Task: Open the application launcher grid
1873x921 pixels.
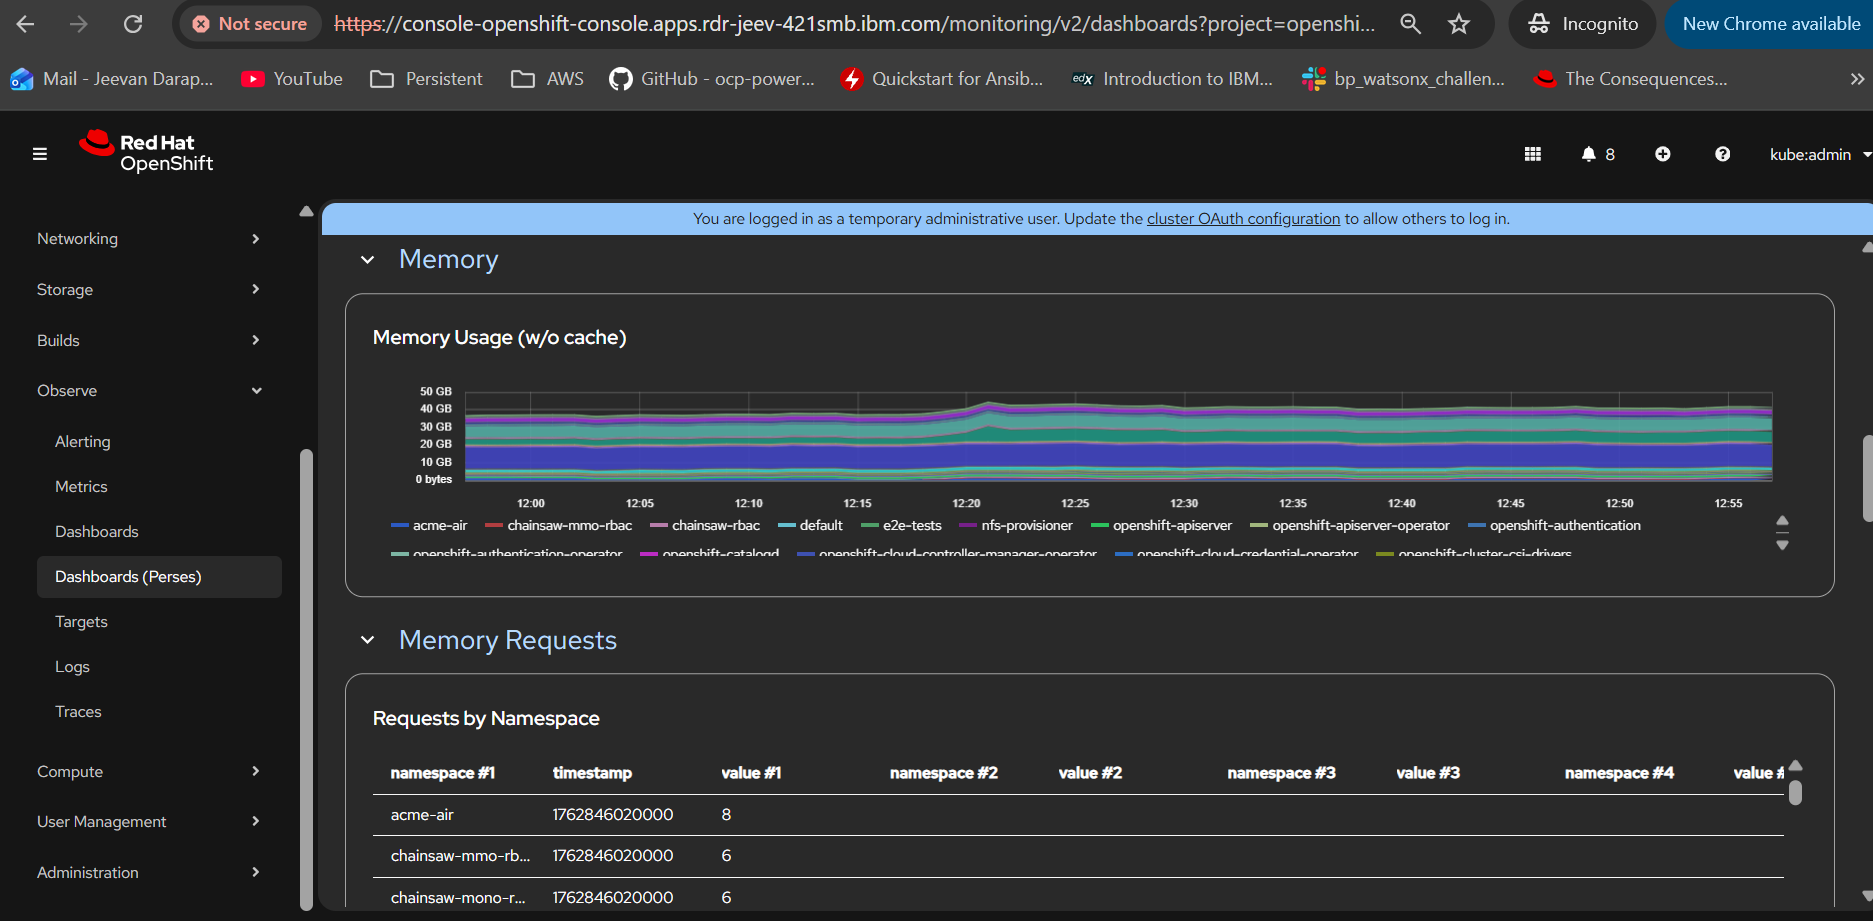Action: point(1532,154)
